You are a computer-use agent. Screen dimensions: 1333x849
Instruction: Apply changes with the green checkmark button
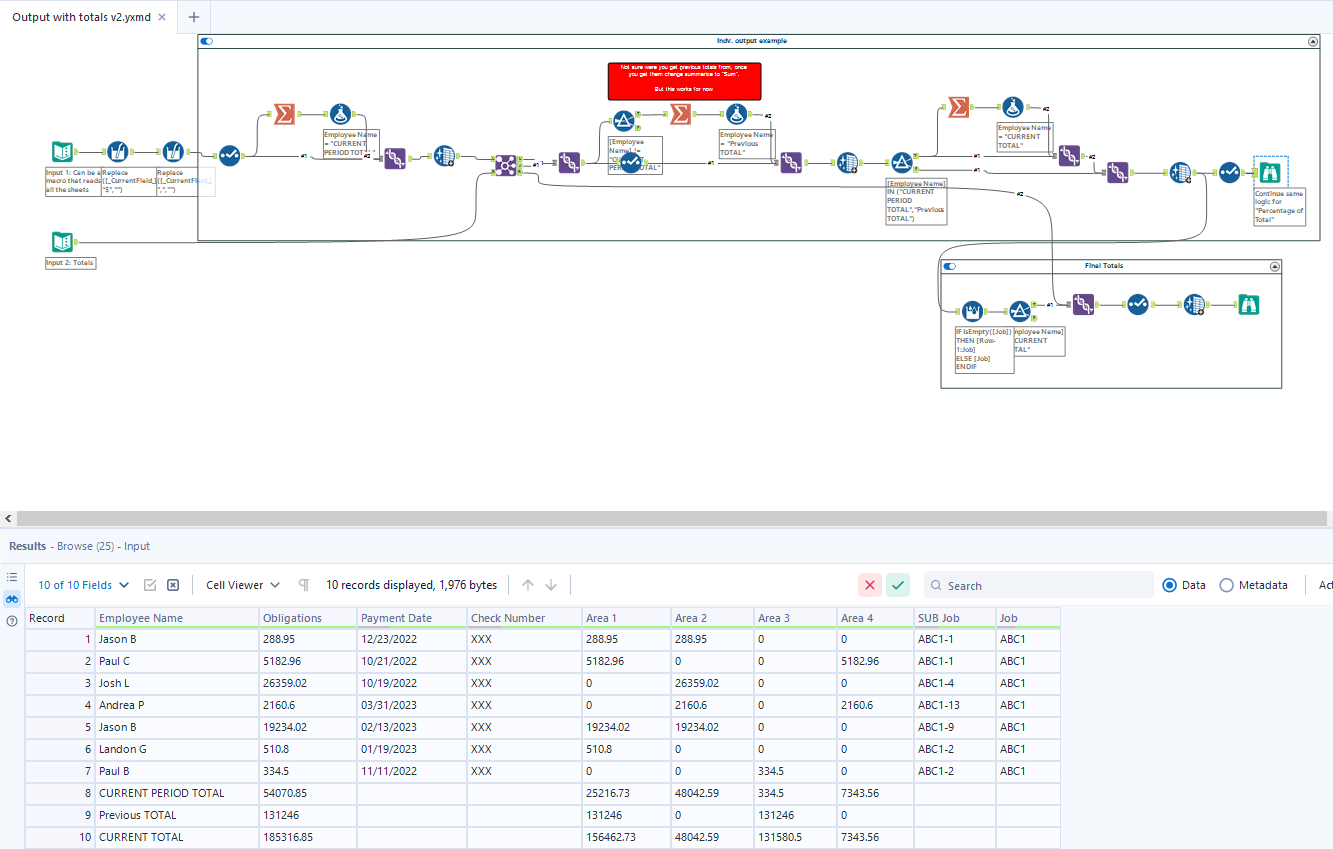click(x=897, y=585)
